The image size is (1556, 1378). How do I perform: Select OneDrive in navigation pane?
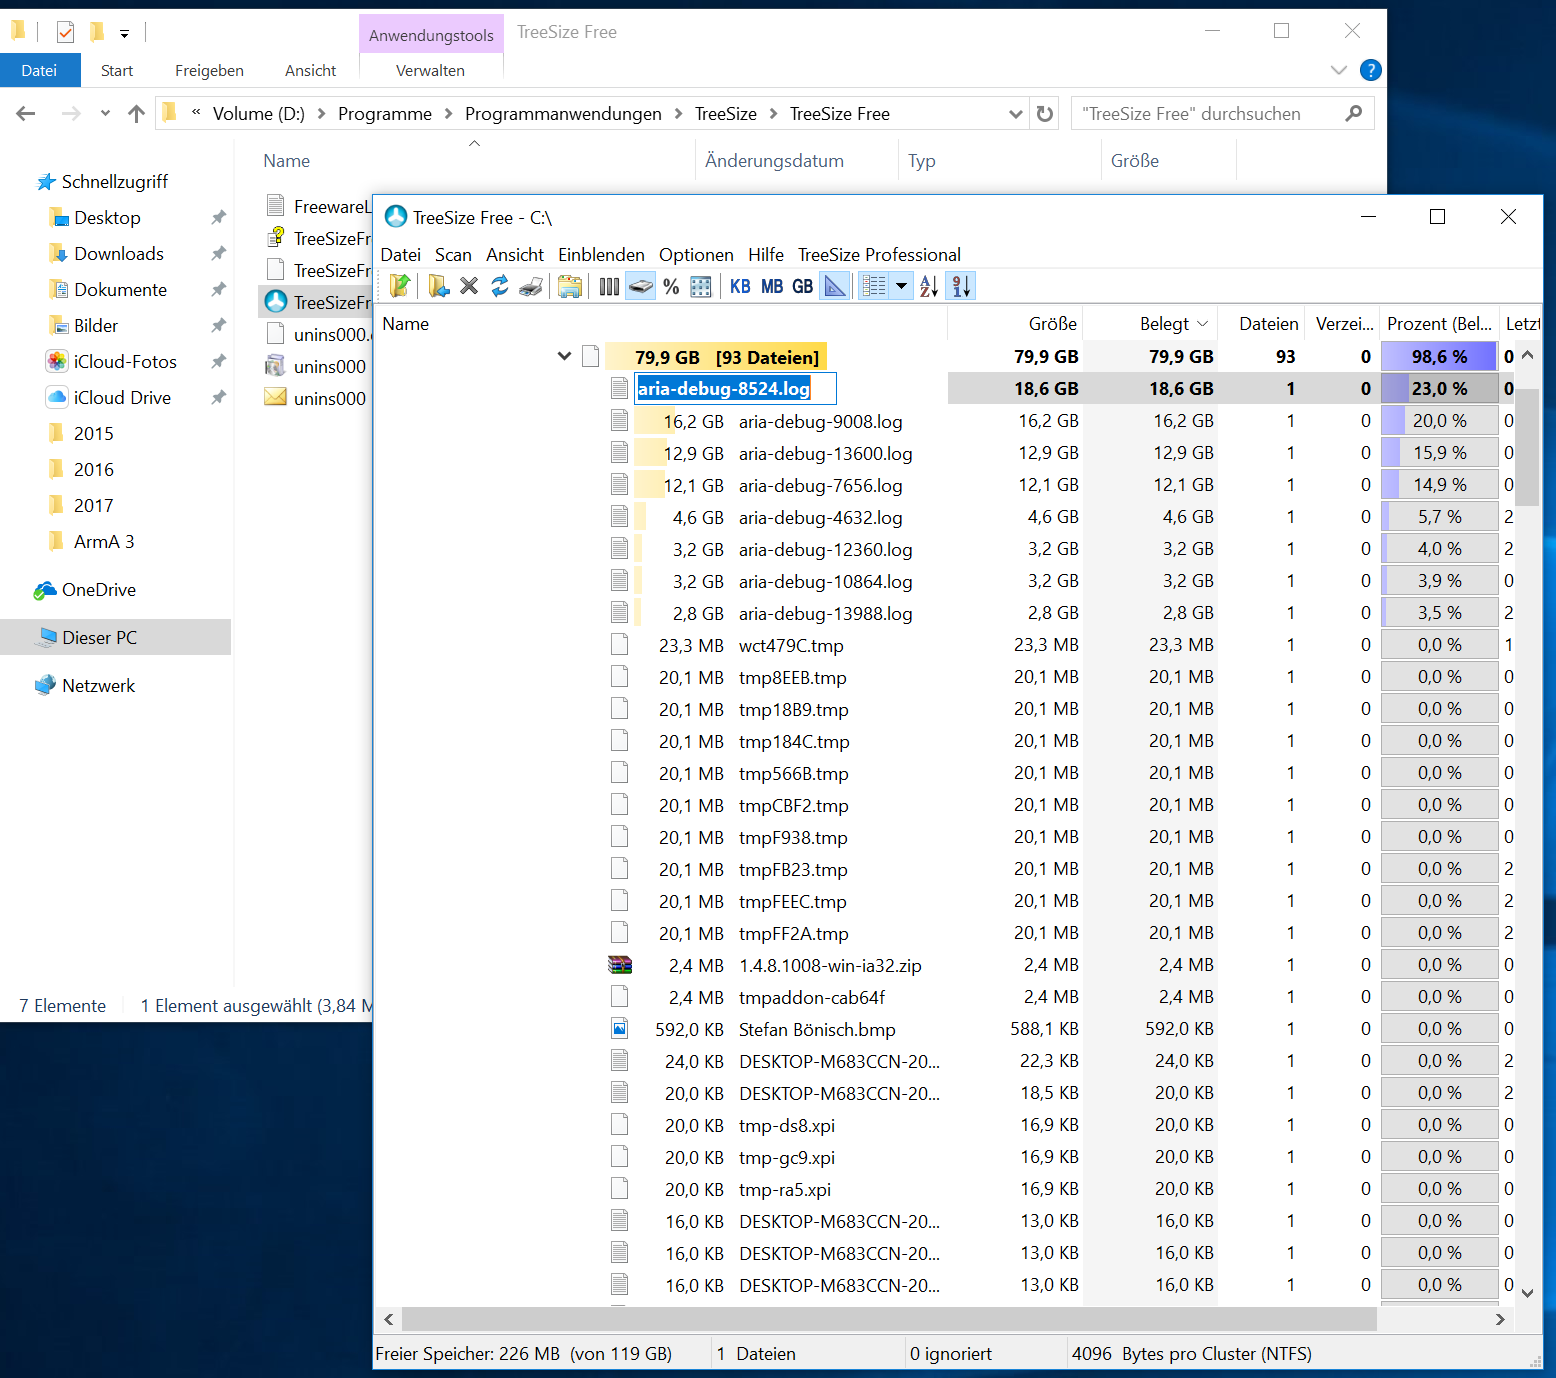click(x=98, y=590)
